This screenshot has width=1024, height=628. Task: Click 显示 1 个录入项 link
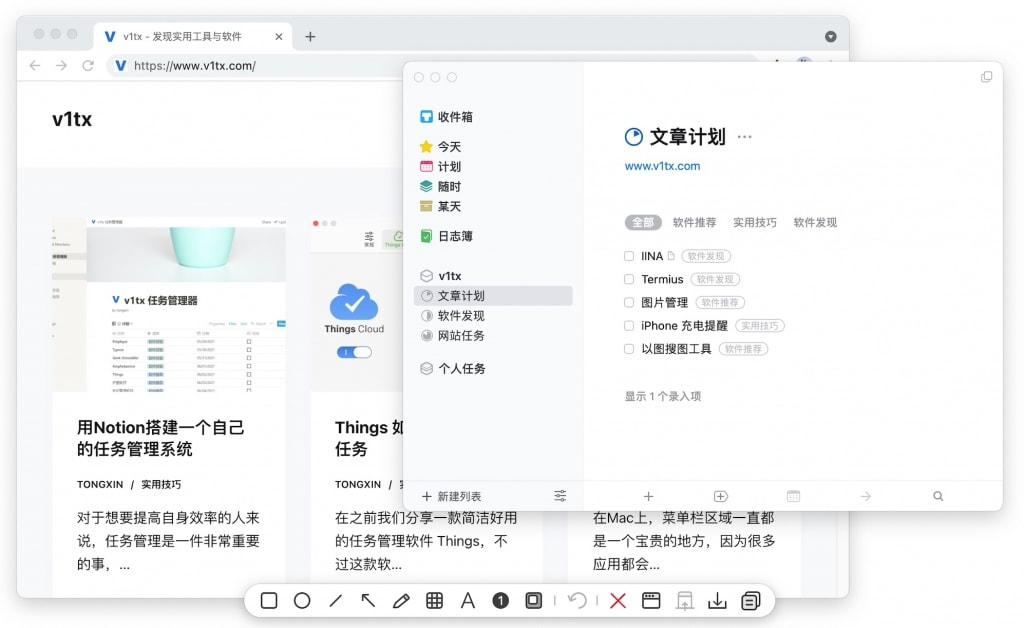663,396
